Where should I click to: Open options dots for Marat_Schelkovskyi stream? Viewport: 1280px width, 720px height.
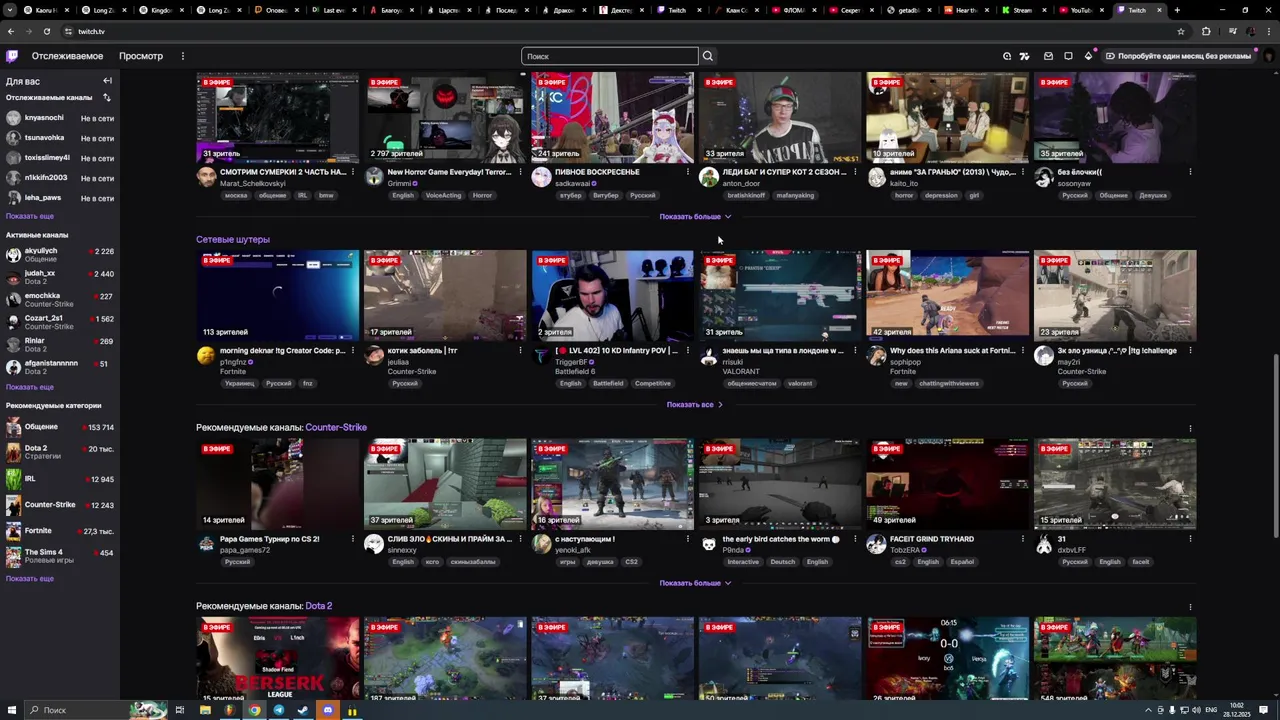pos(352,172)
